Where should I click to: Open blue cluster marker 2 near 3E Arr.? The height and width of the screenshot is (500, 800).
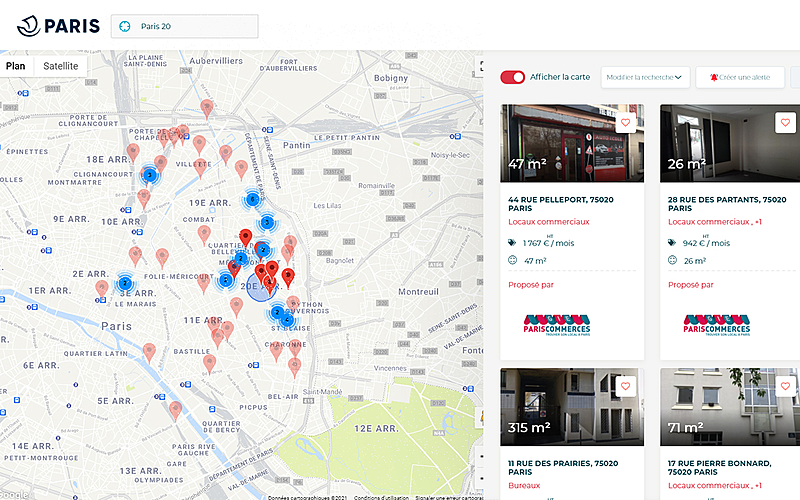pyautogui.click(x=125, y=283)
